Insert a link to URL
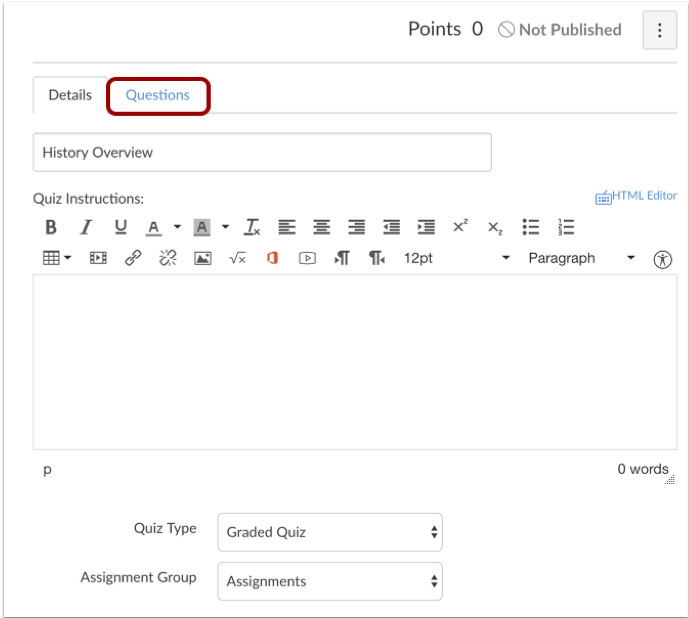The height and width of the screenshot is (618, 689). pos(133,258)
